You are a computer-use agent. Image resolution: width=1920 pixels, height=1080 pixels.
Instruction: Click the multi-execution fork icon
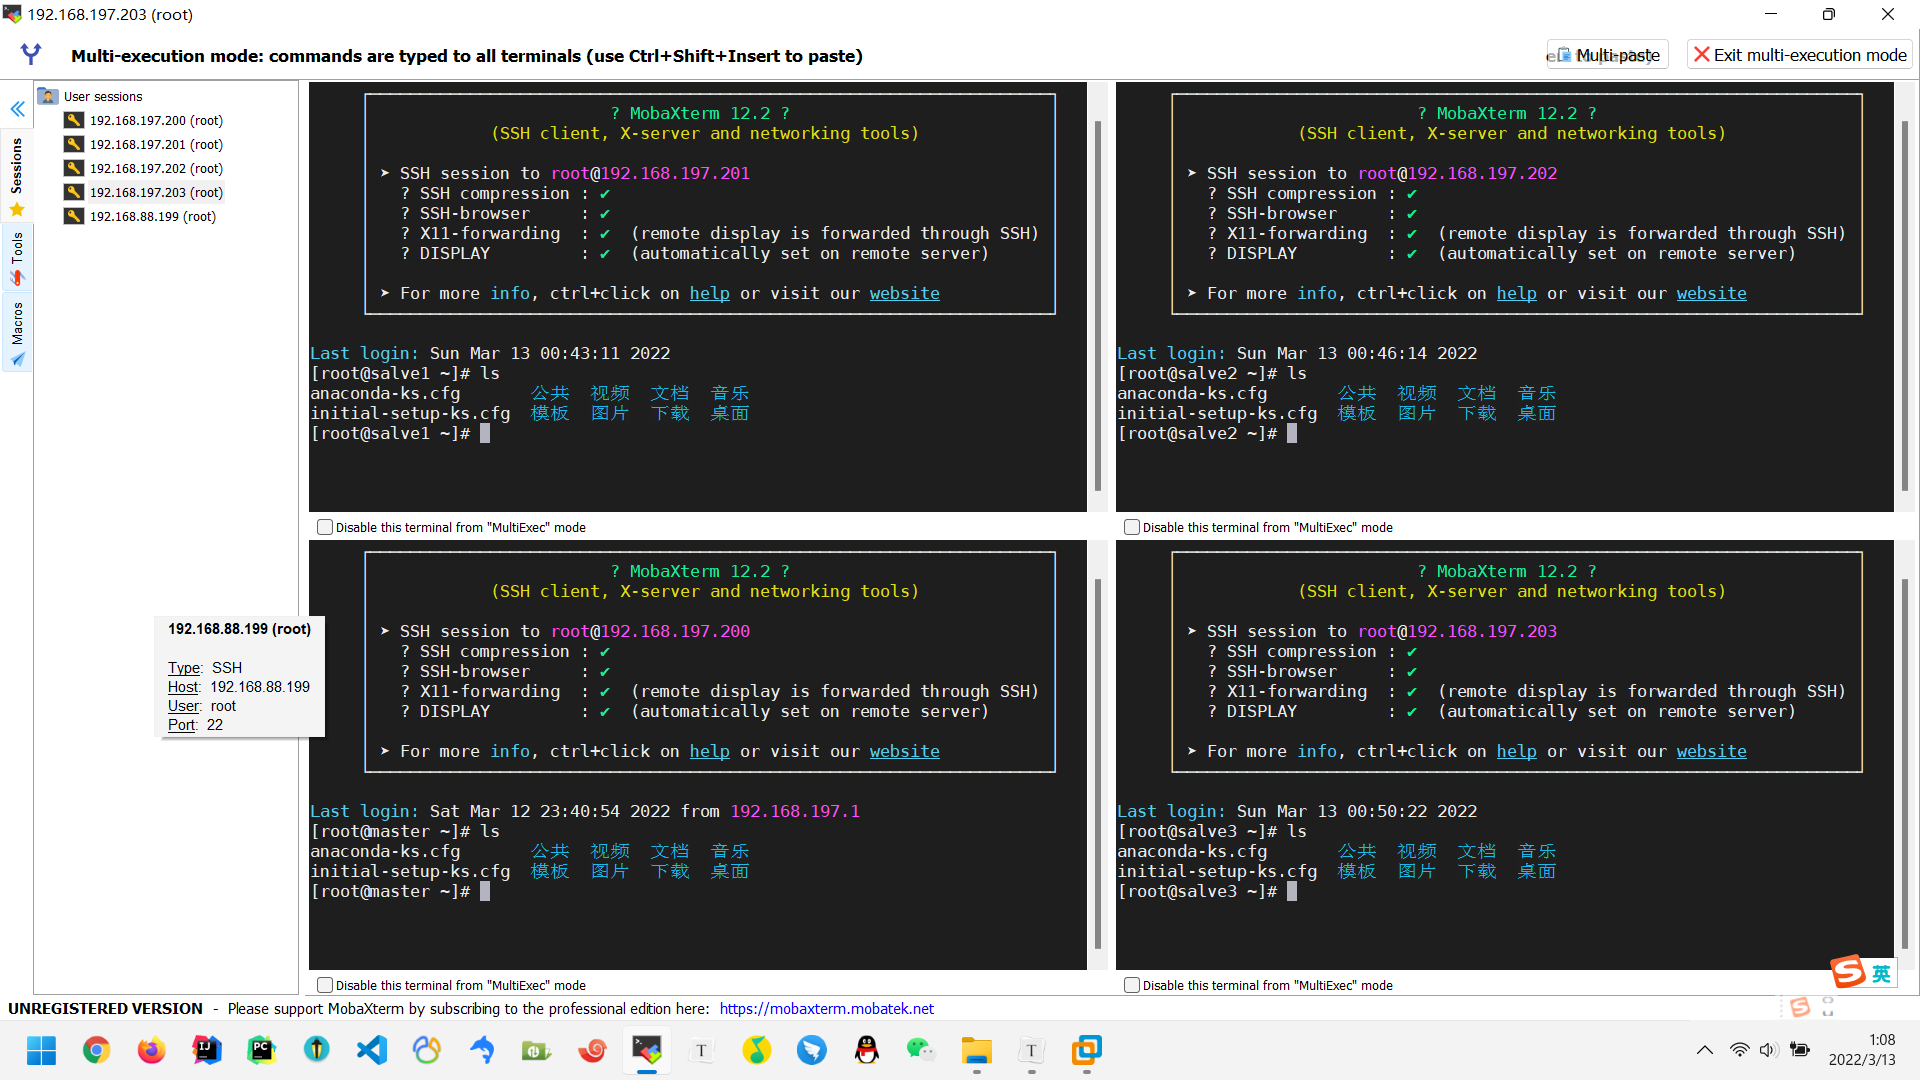pyautogui.click(x=31, y=54)
